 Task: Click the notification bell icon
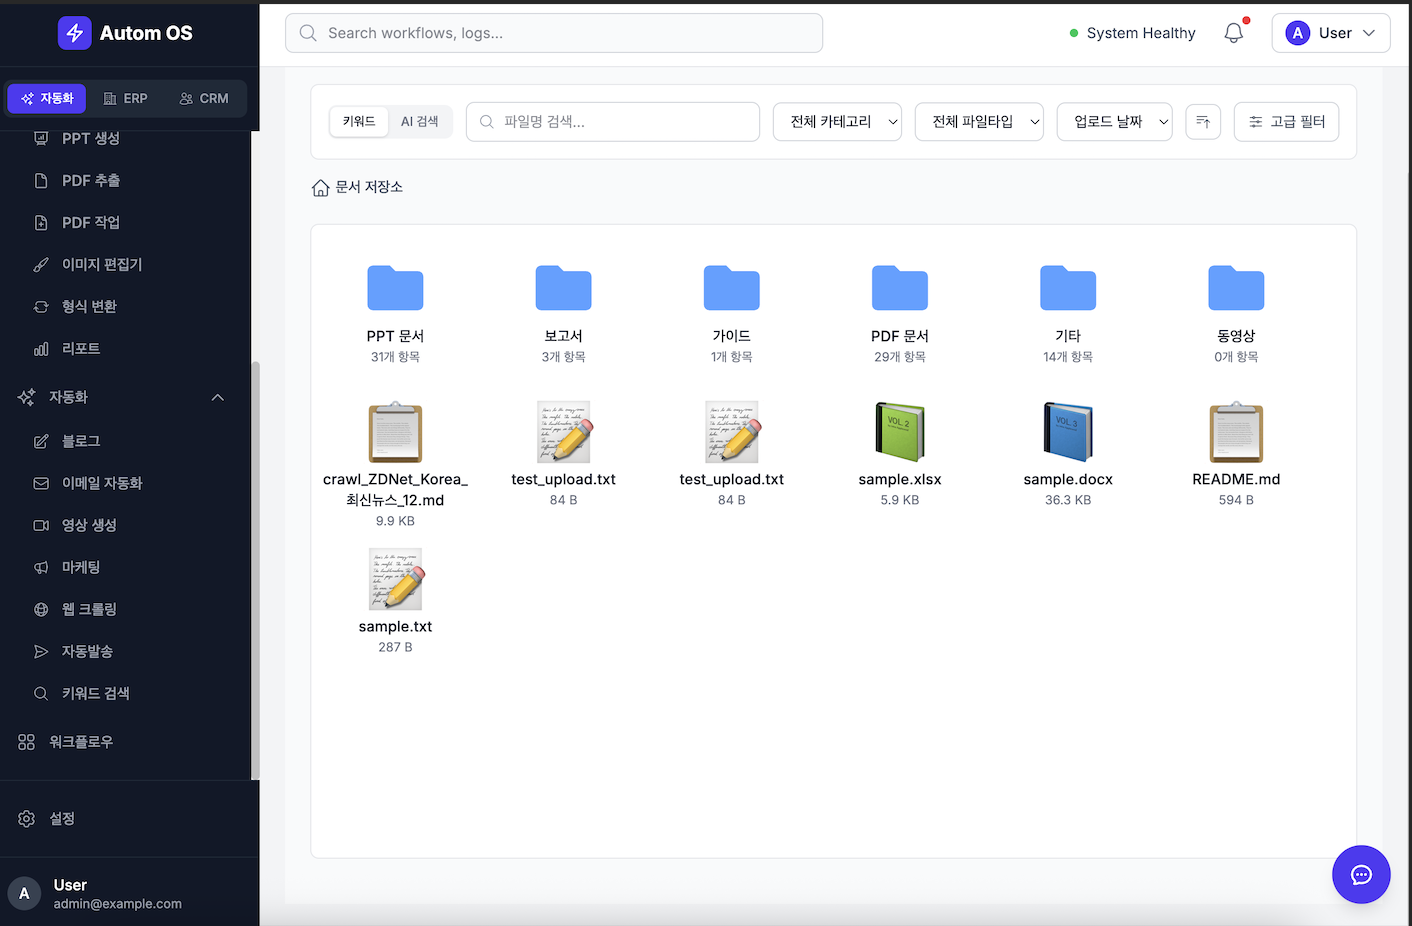coord(1234,33)
